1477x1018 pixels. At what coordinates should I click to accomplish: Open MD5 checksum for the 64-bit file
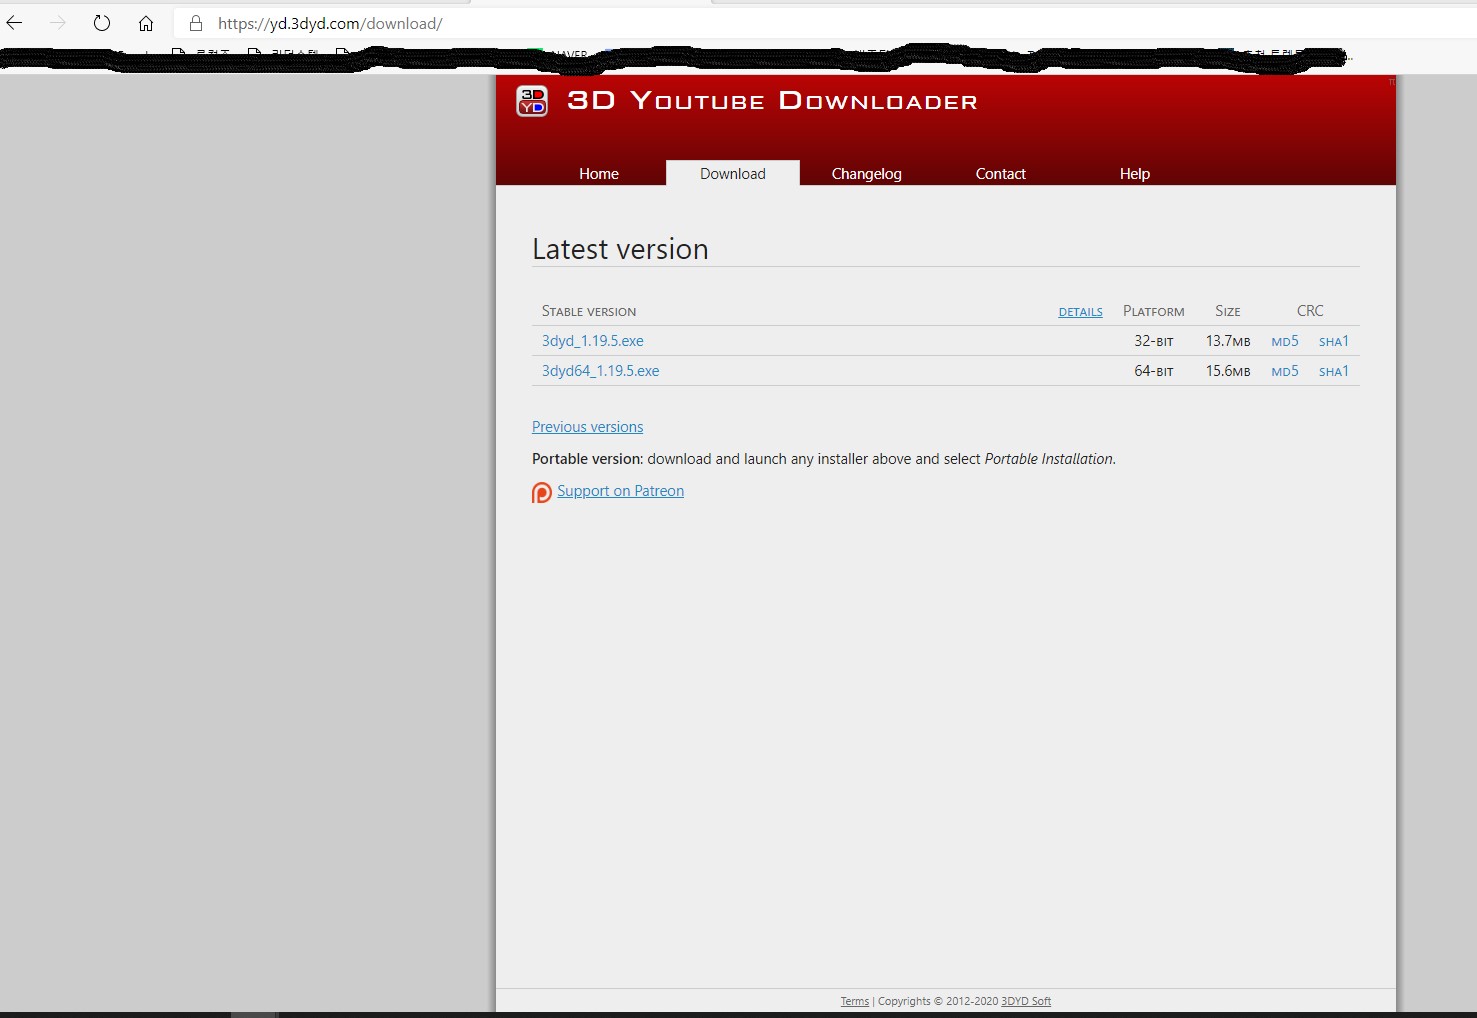coord(1285,372)
